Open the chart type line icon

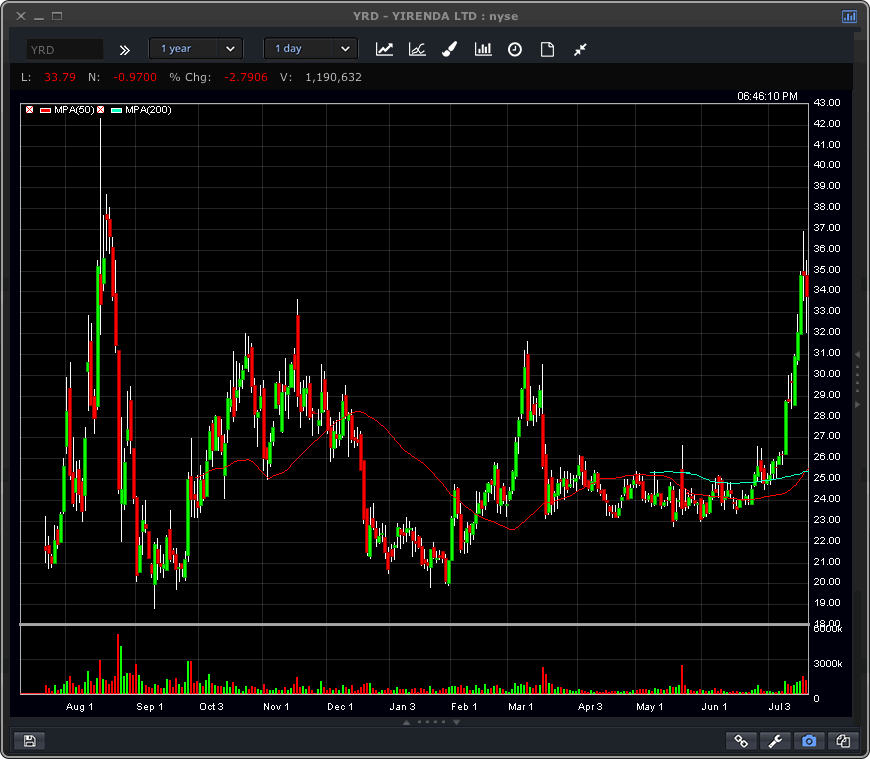coord(384,49)
